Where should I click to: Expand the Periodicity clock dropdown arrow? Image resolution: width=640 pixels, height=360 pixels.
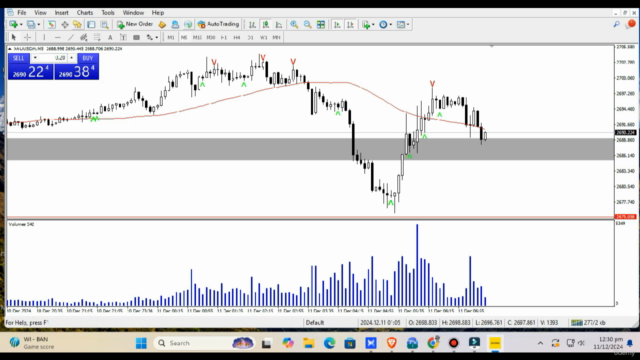[x=391, y=24]
